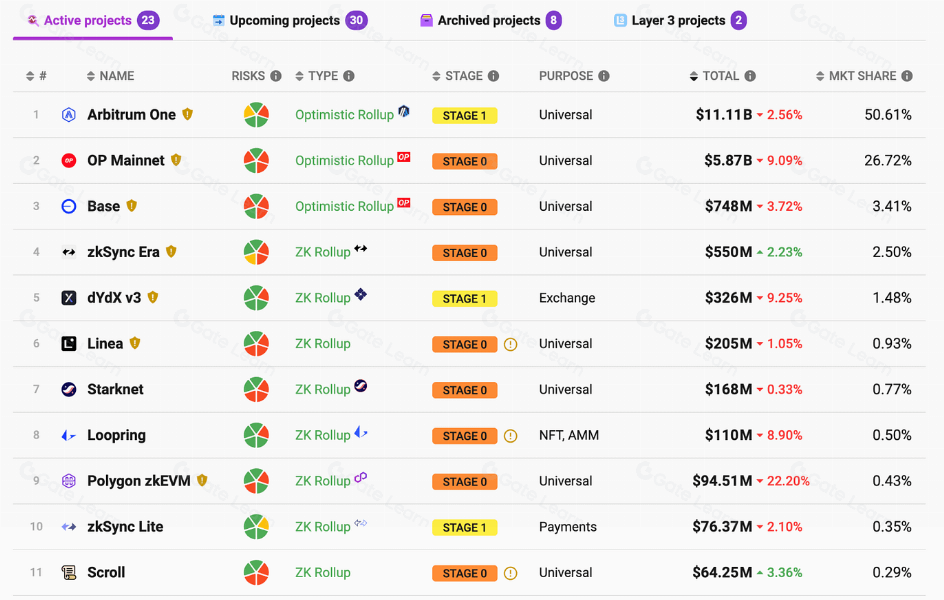The width and height of the screenshot is (944, 600).
Task: Toggle sorting on the NAME column
Action: click(91, 75)
